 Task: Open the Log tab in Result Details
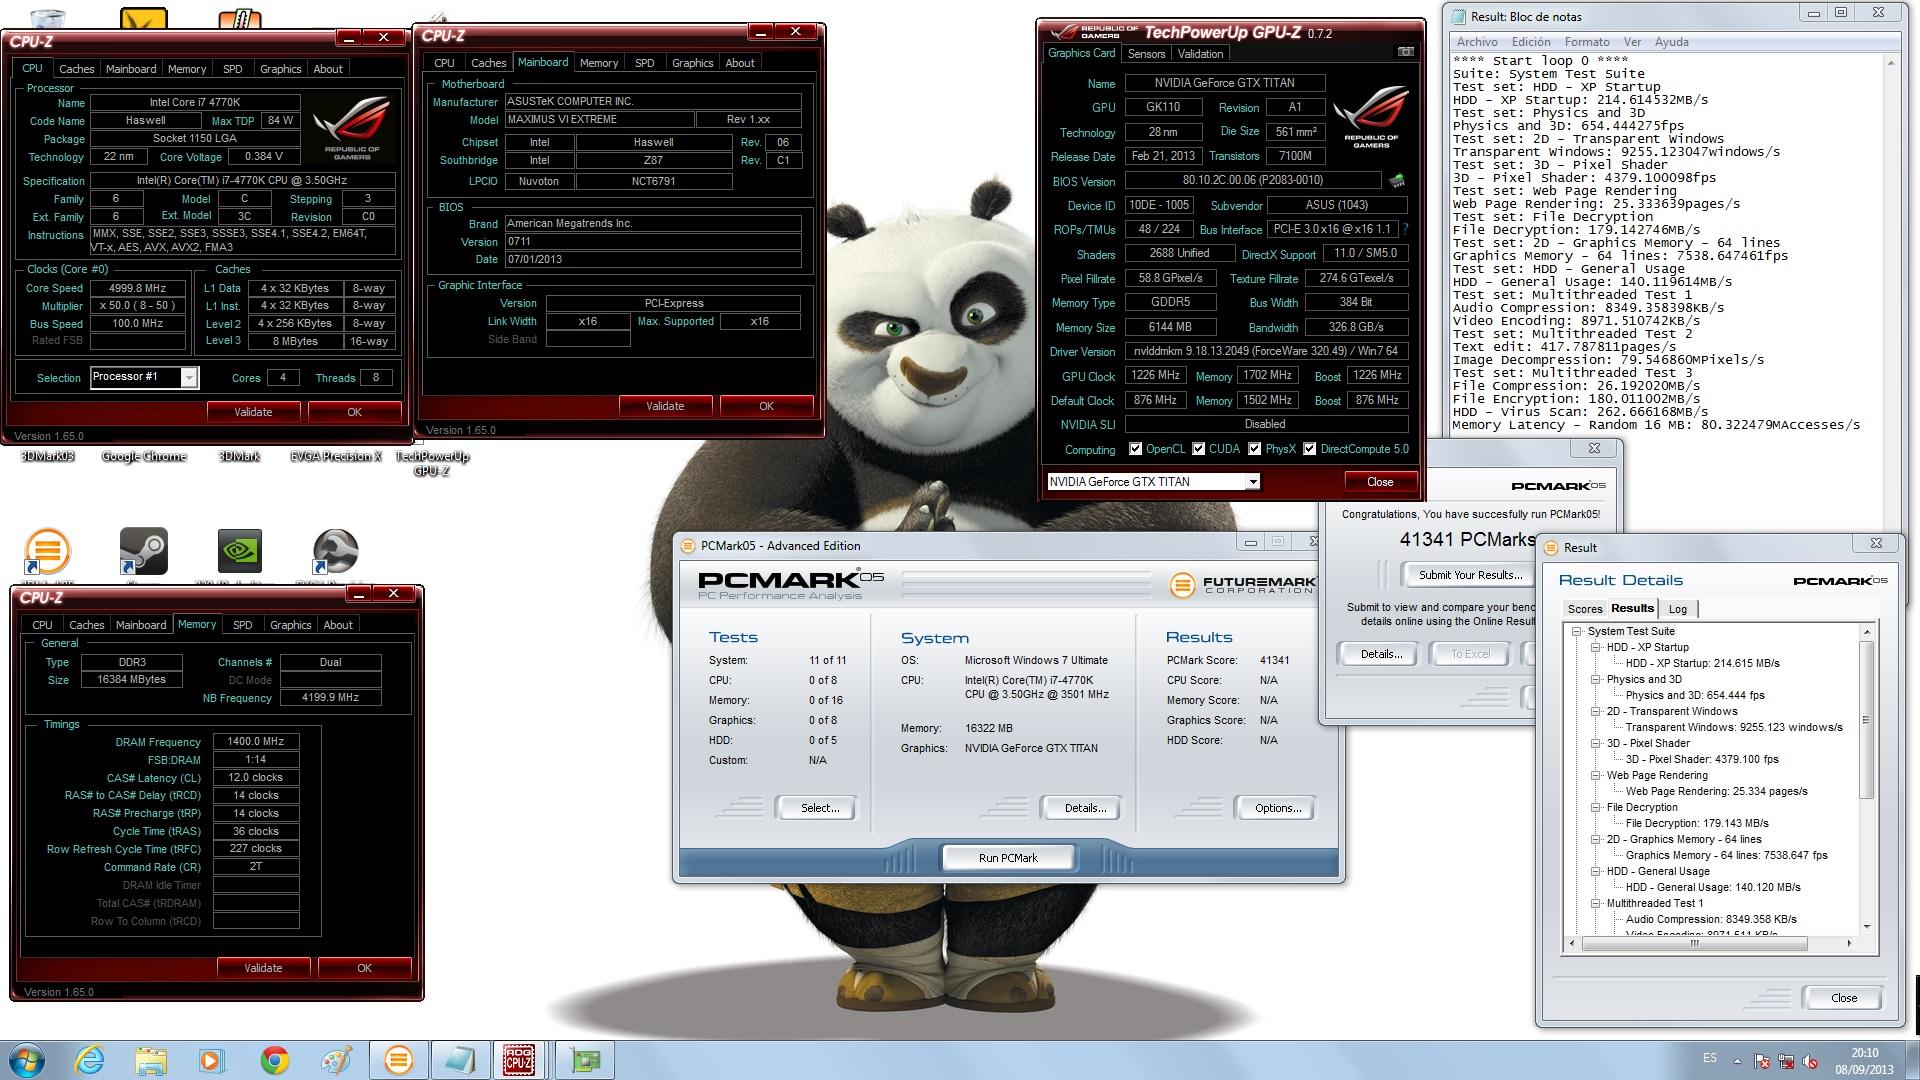click(x=1678, y=609)
